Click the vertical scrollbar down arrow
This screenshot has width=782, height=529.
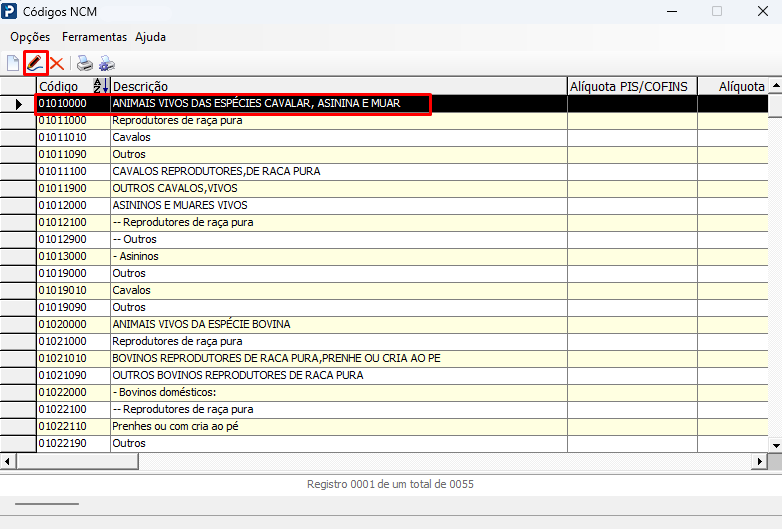click(776, 445)
